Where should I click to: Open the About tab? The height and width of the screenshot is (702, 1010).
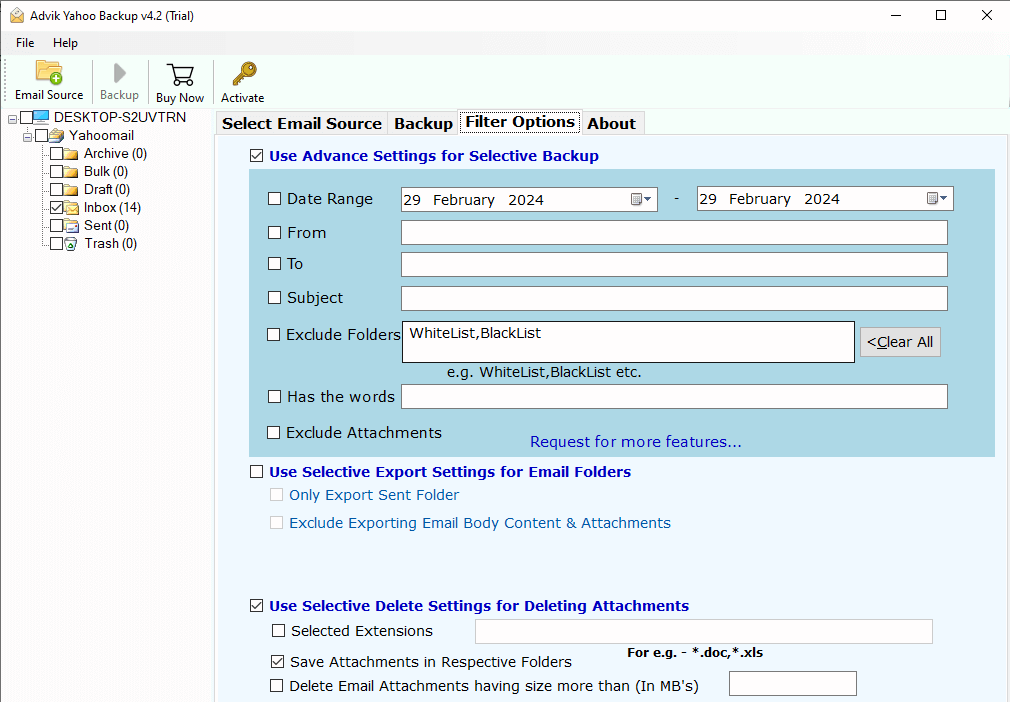coord(611,124)
